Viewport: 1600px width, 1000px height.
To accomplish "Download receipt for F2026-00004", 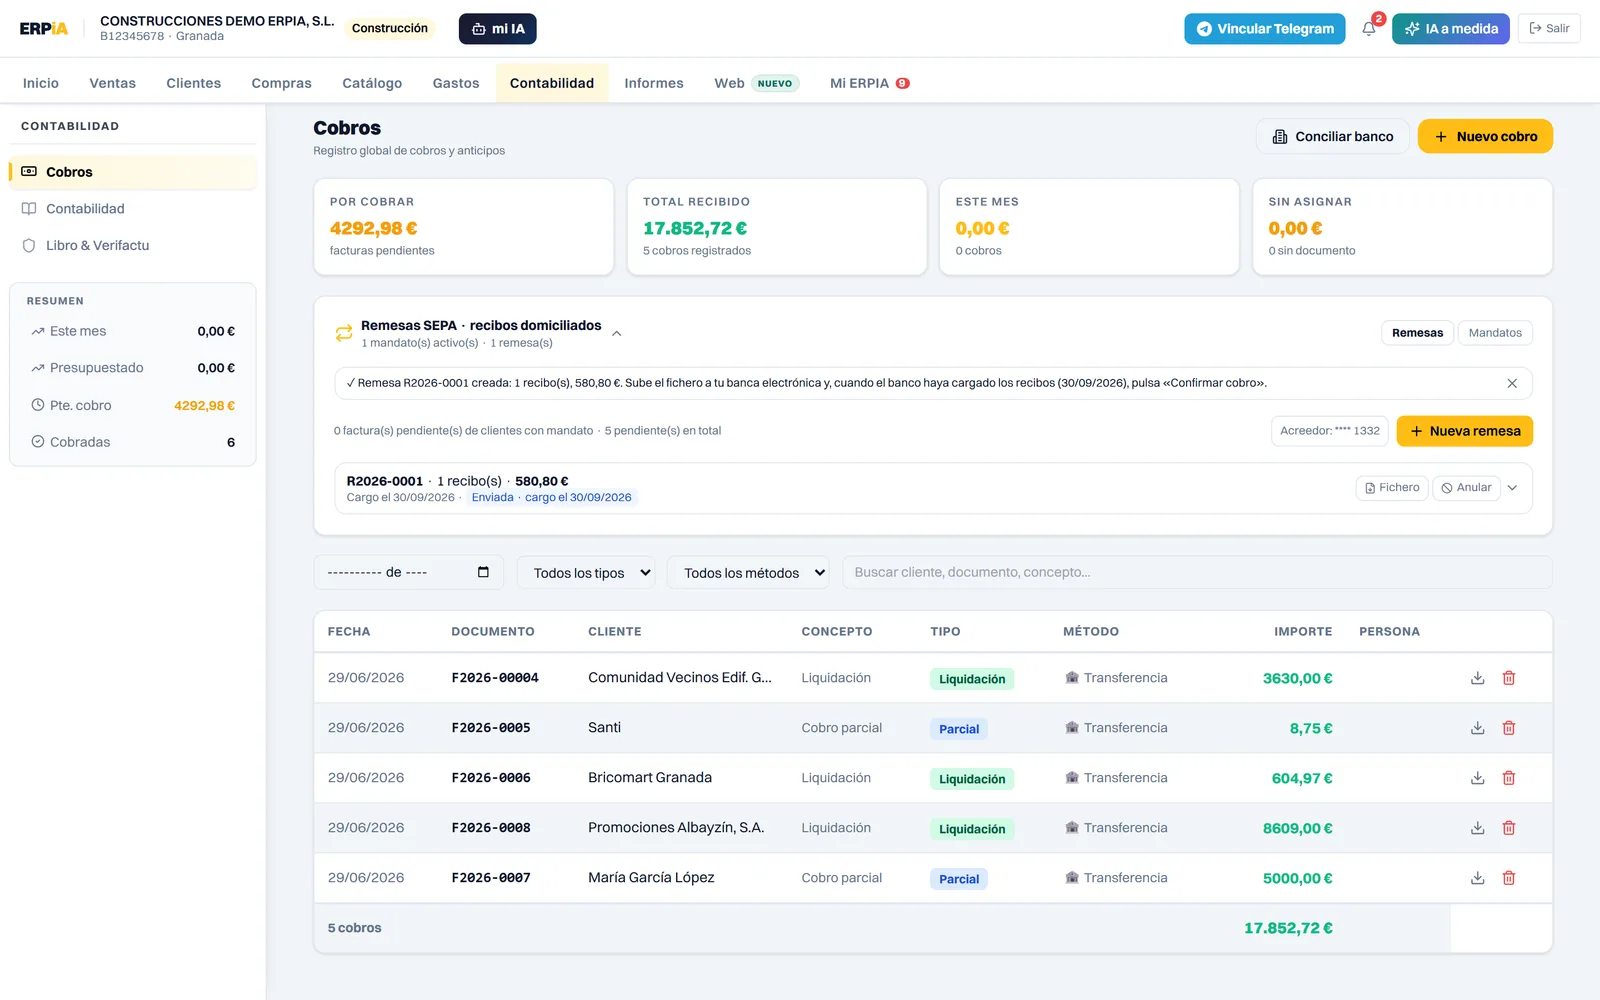I will click(1477, 678).
